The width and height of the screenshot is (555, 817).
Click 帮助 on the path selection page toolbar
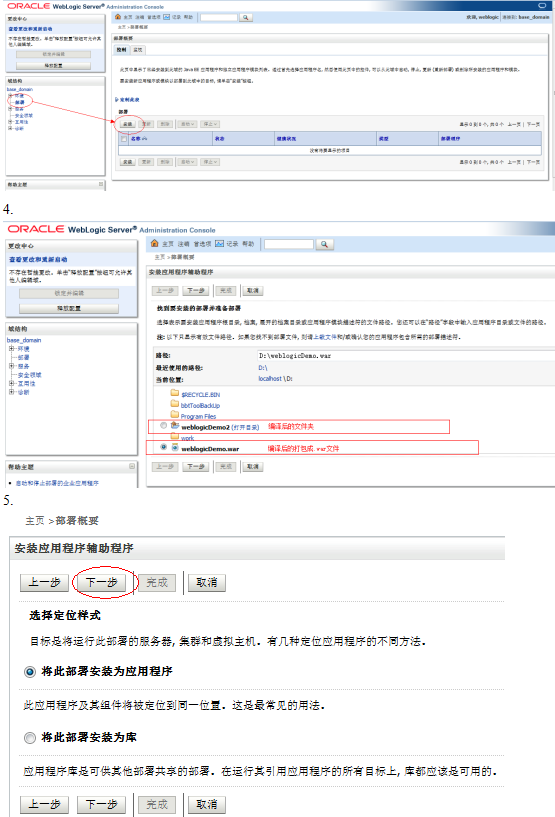[x=248, y=244]
